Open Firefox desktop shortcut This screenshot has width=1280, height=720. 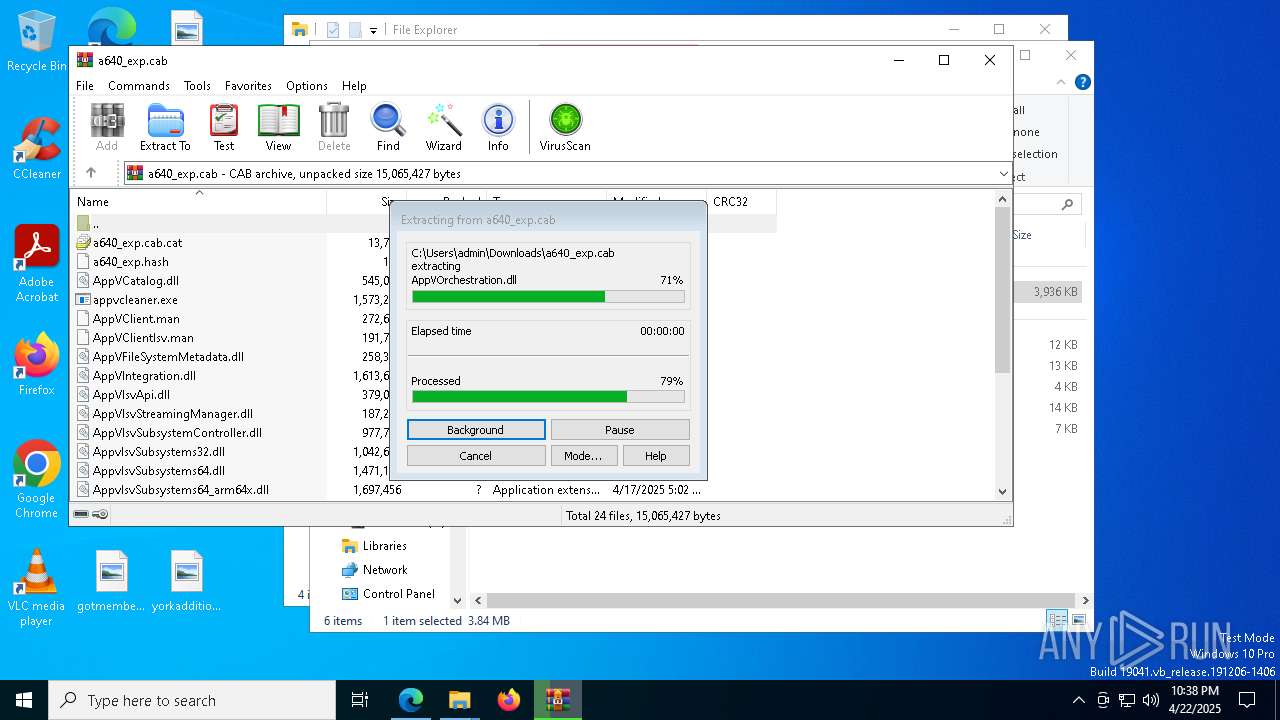coord(37,366)
